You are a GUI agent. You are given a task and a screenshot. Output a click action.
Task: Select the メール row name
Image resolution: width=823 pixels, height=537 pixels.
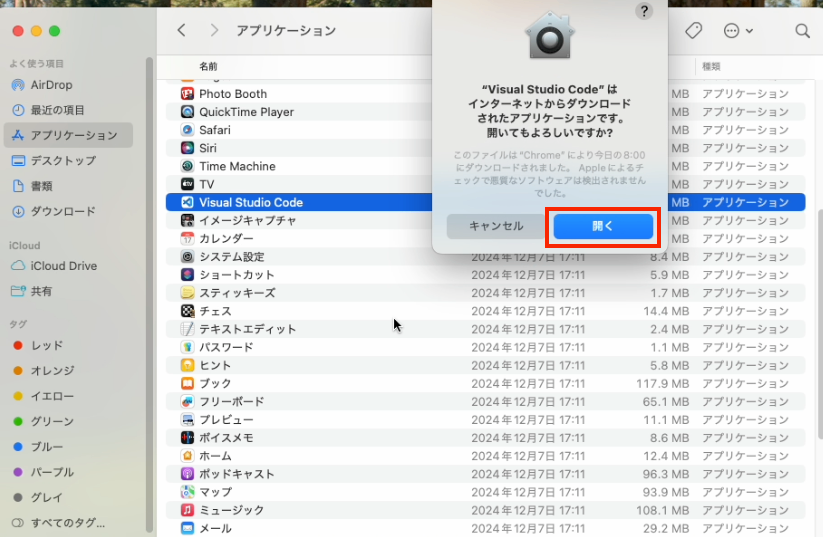(x=215, y=529)
